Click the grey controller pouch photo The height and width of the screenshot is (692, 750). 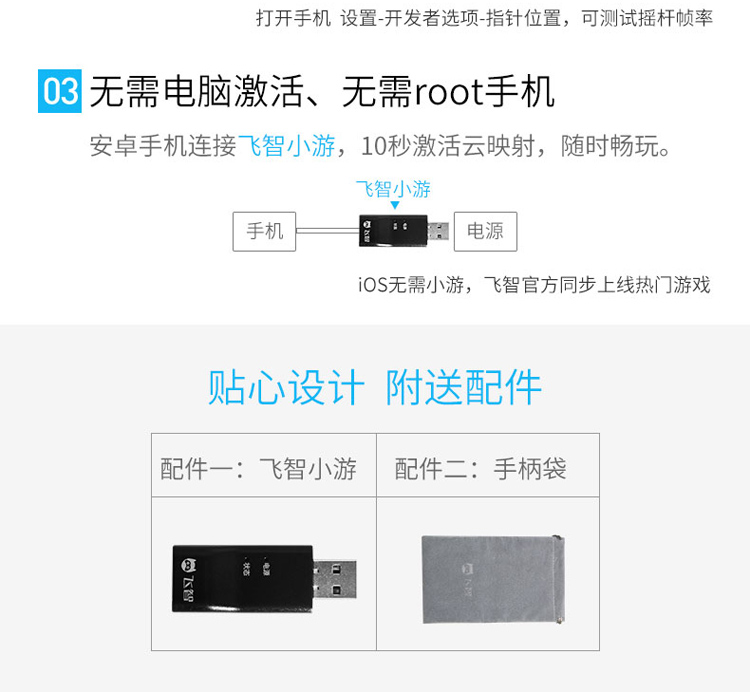tap(493, 579)
